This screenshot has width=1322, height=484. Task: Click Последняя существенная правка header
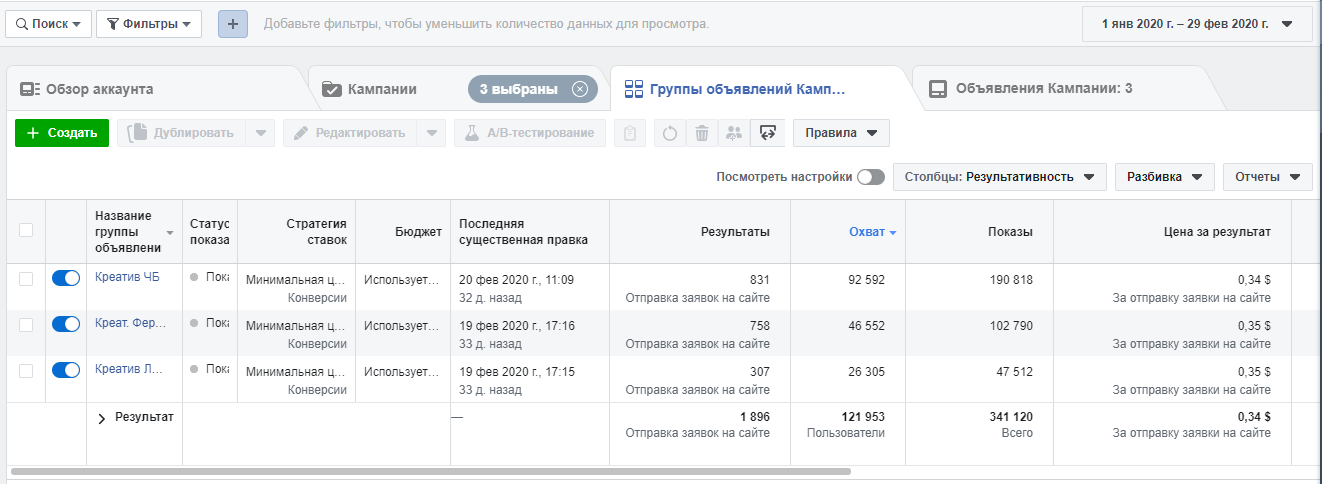[530, 232]
